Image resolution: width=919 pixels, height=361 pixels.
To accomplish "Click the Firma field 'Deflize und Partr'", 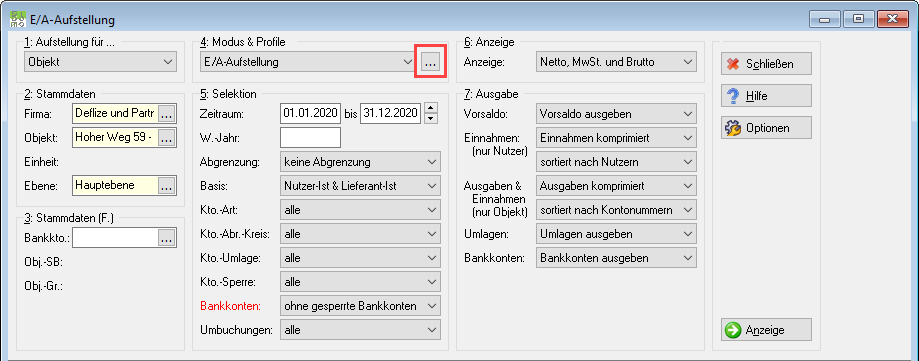I will tap(115, 114).
